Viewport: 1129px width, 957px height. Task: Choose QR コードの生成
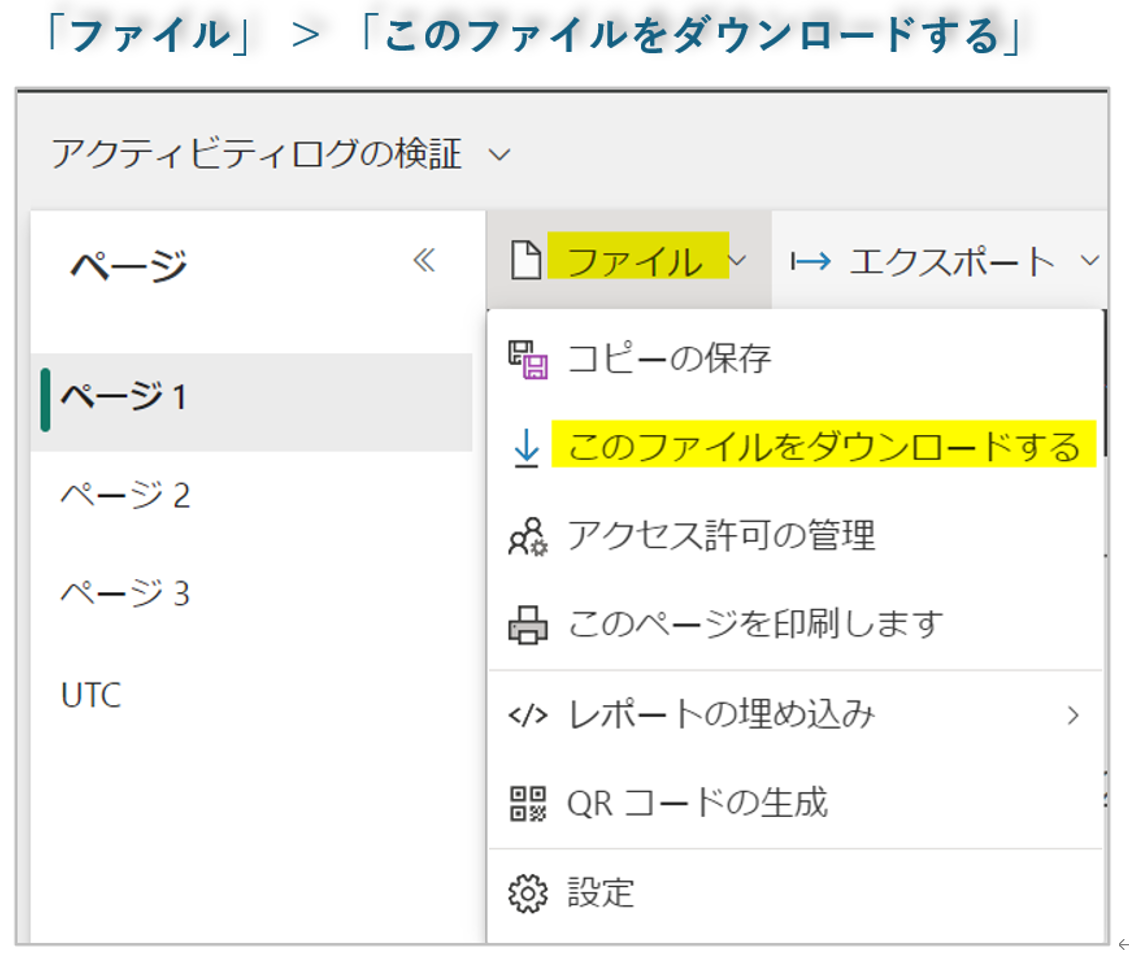698,803
